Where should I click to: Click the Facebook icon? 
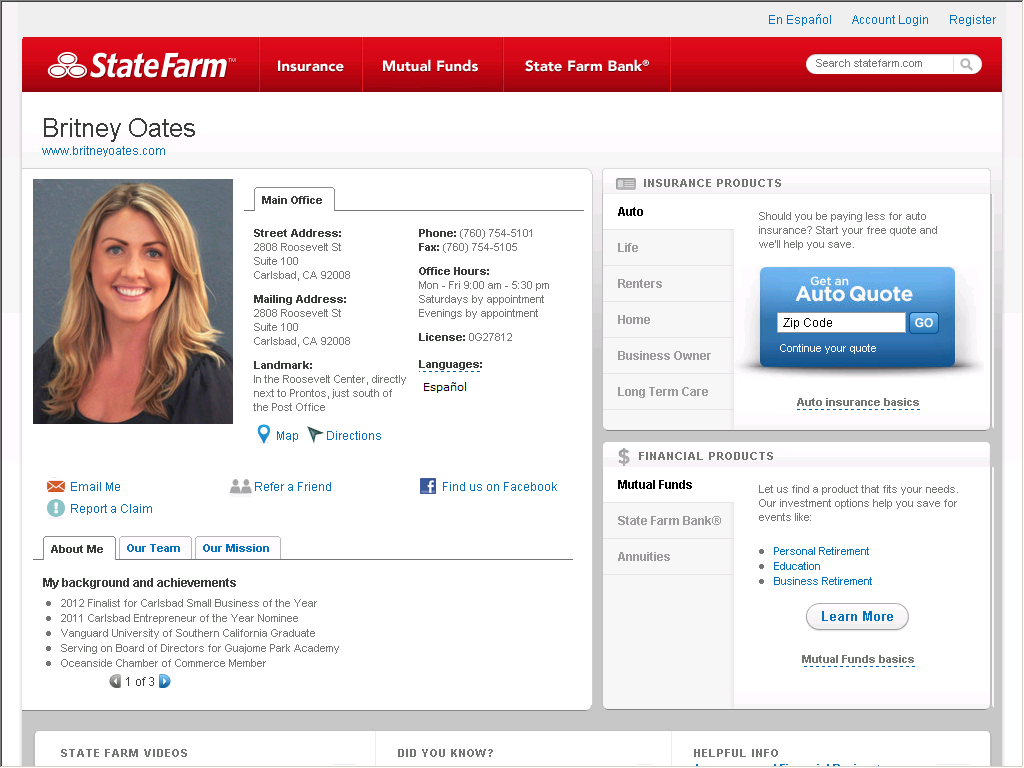tap(428, 486)
